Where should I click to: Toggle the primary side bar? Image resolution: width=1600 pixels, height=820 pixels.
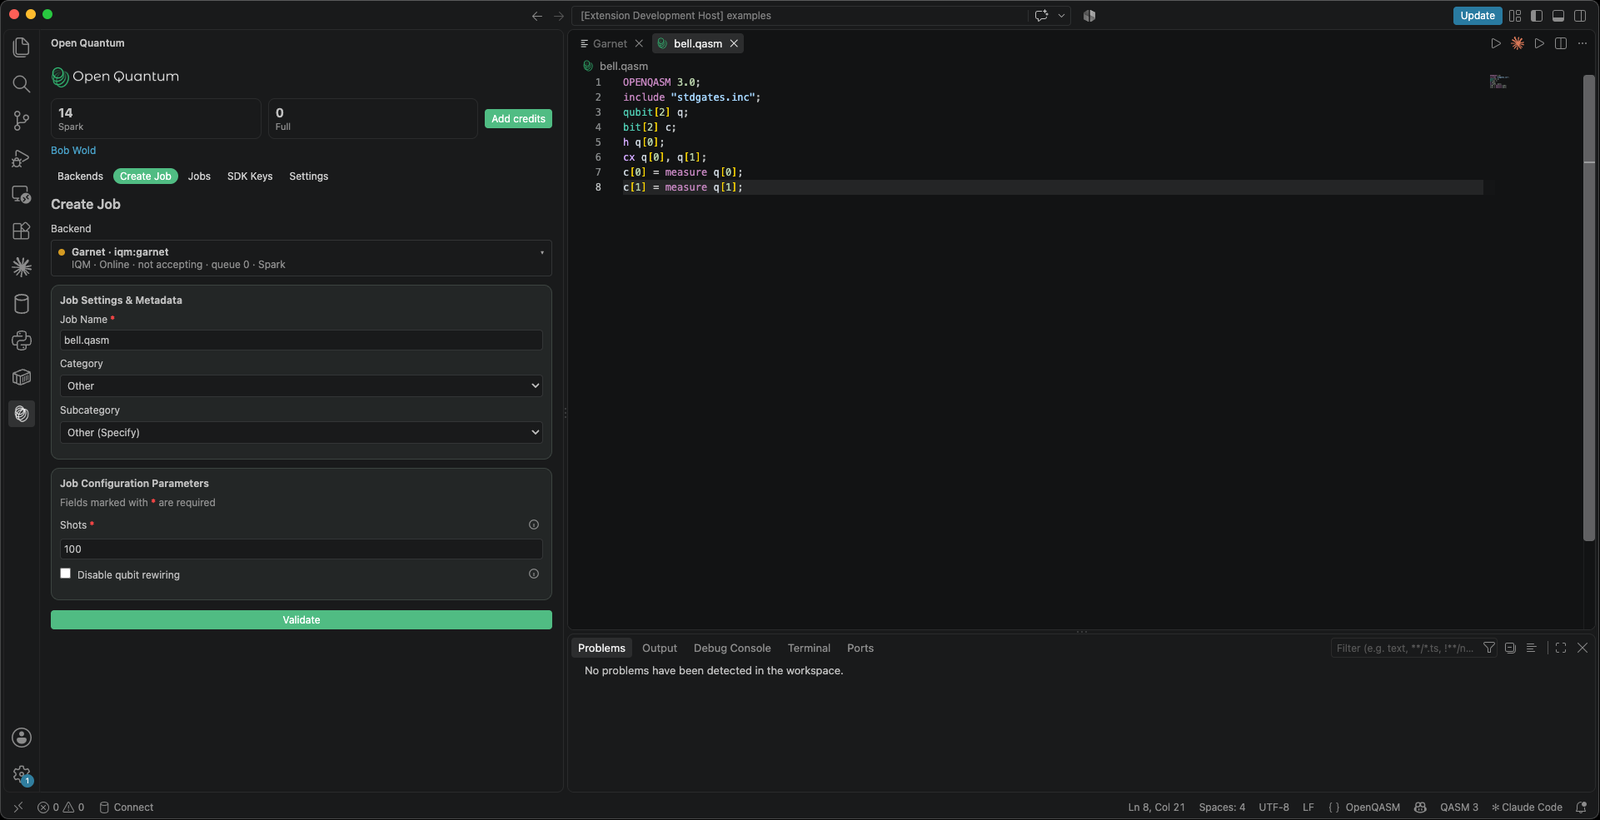[x=1537, y=16]
